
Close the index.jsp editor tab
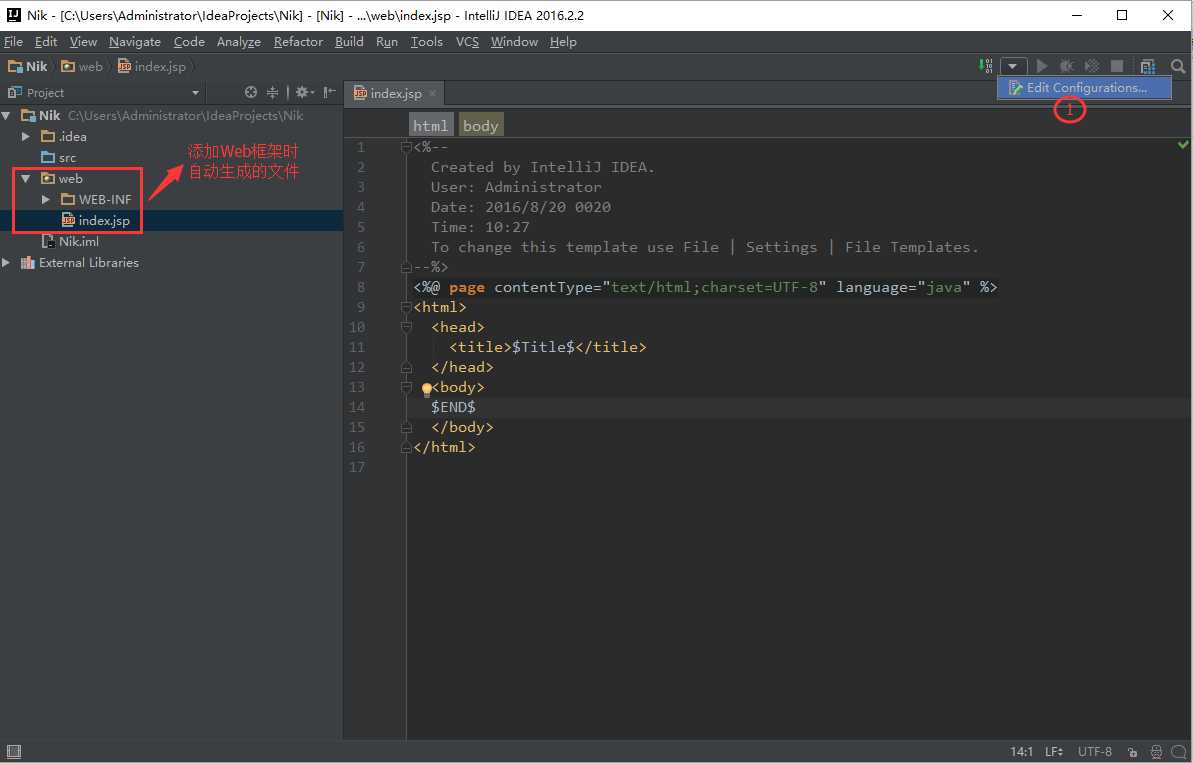(432, 93)
